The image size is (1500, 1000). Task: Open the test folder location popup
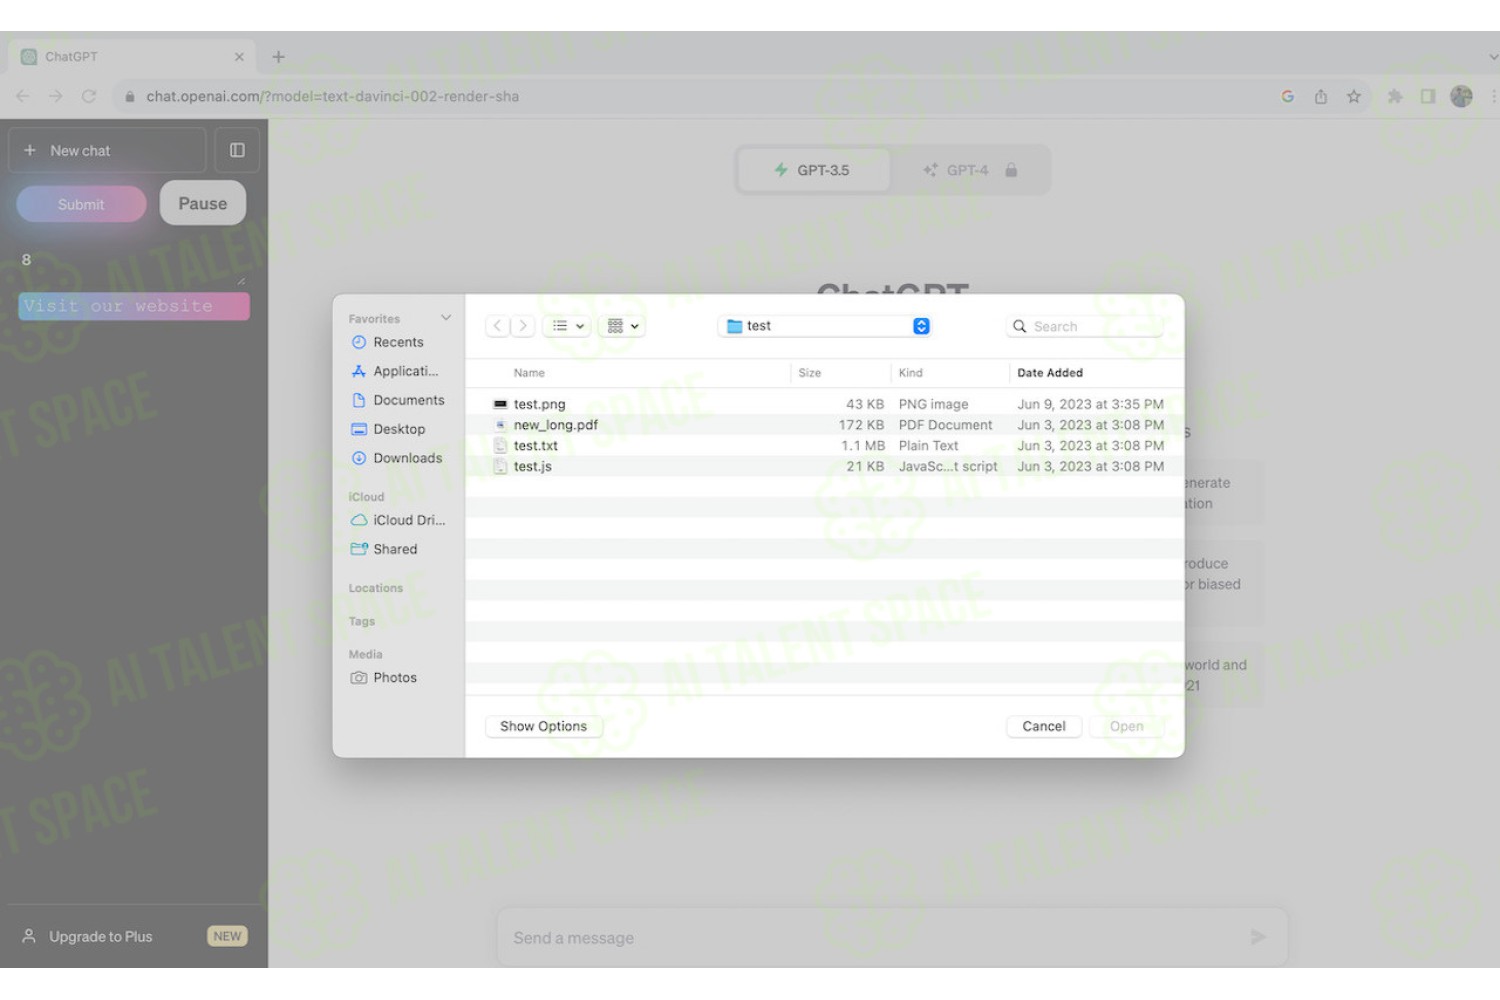tap(825, 326)
